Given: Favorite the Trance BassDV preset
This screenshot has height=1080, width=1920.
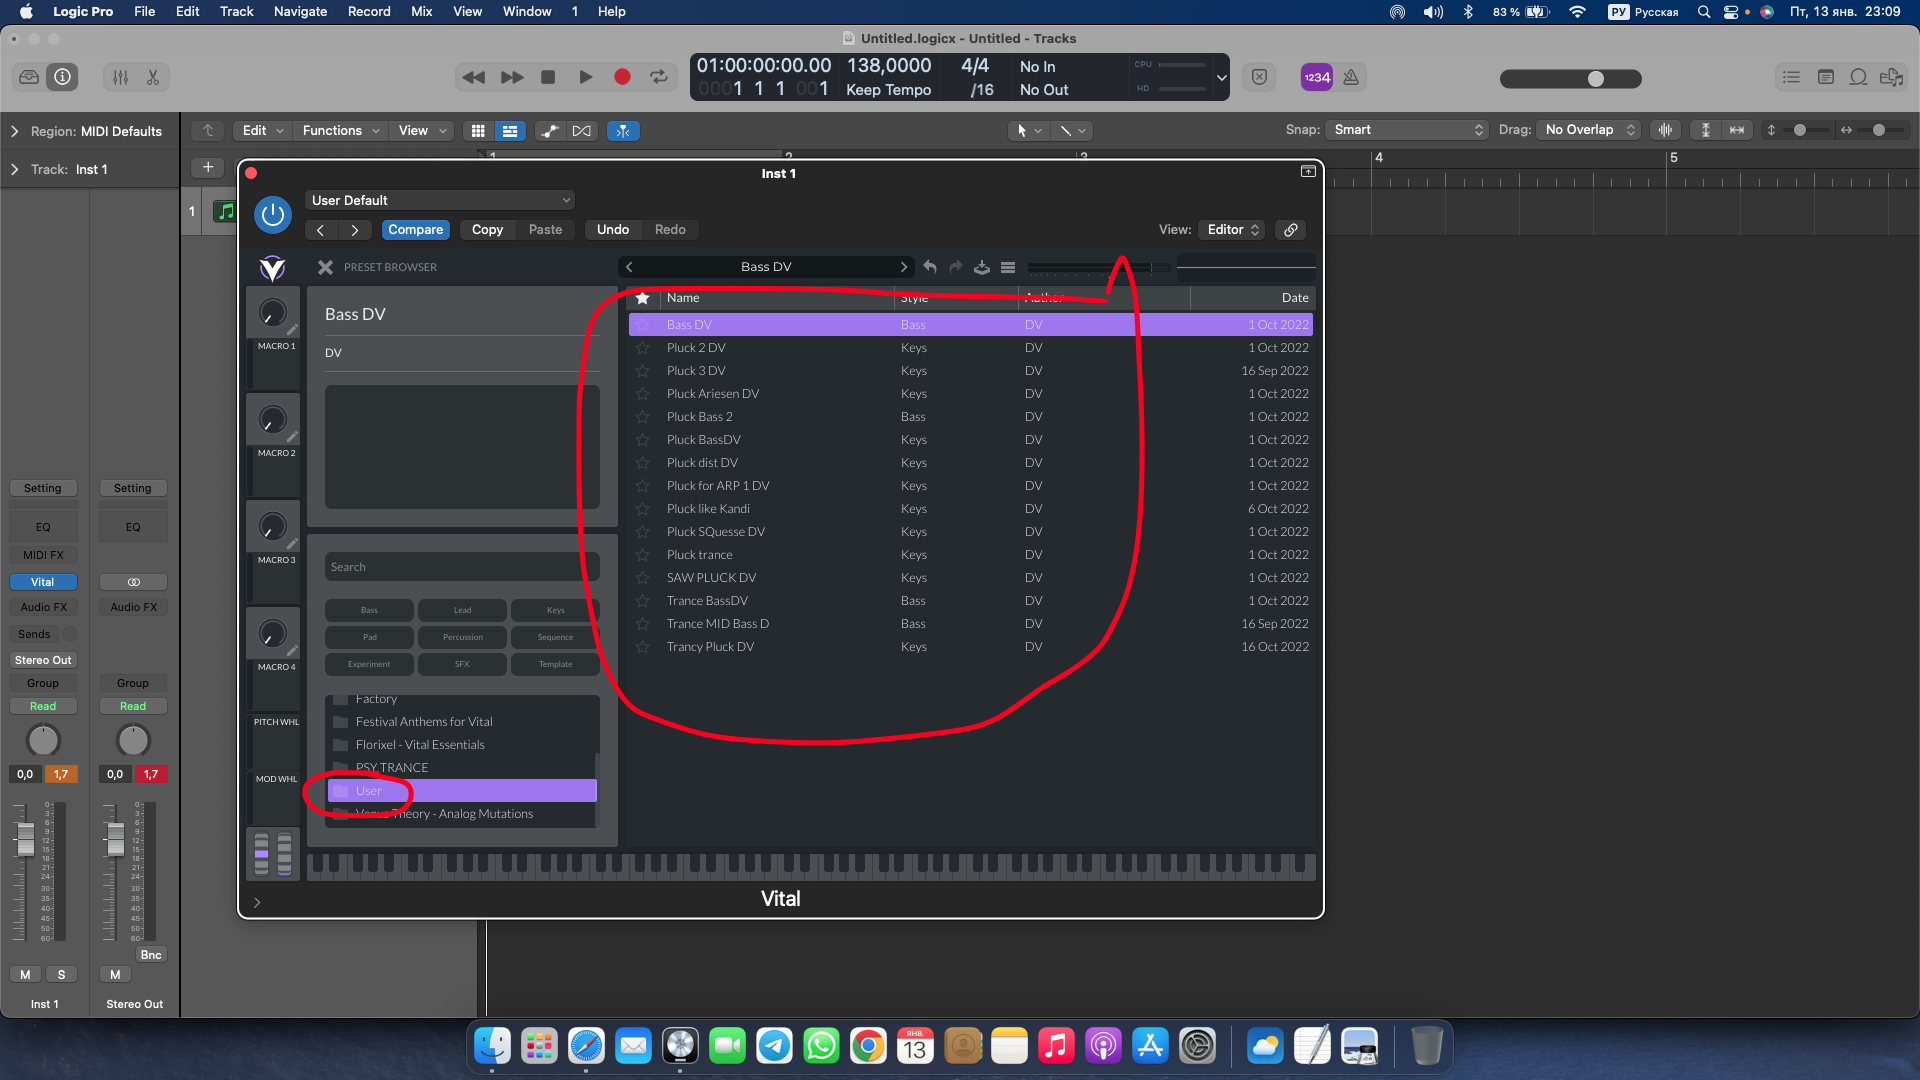Looking at the screenshot, I should [x=643, y=601].
